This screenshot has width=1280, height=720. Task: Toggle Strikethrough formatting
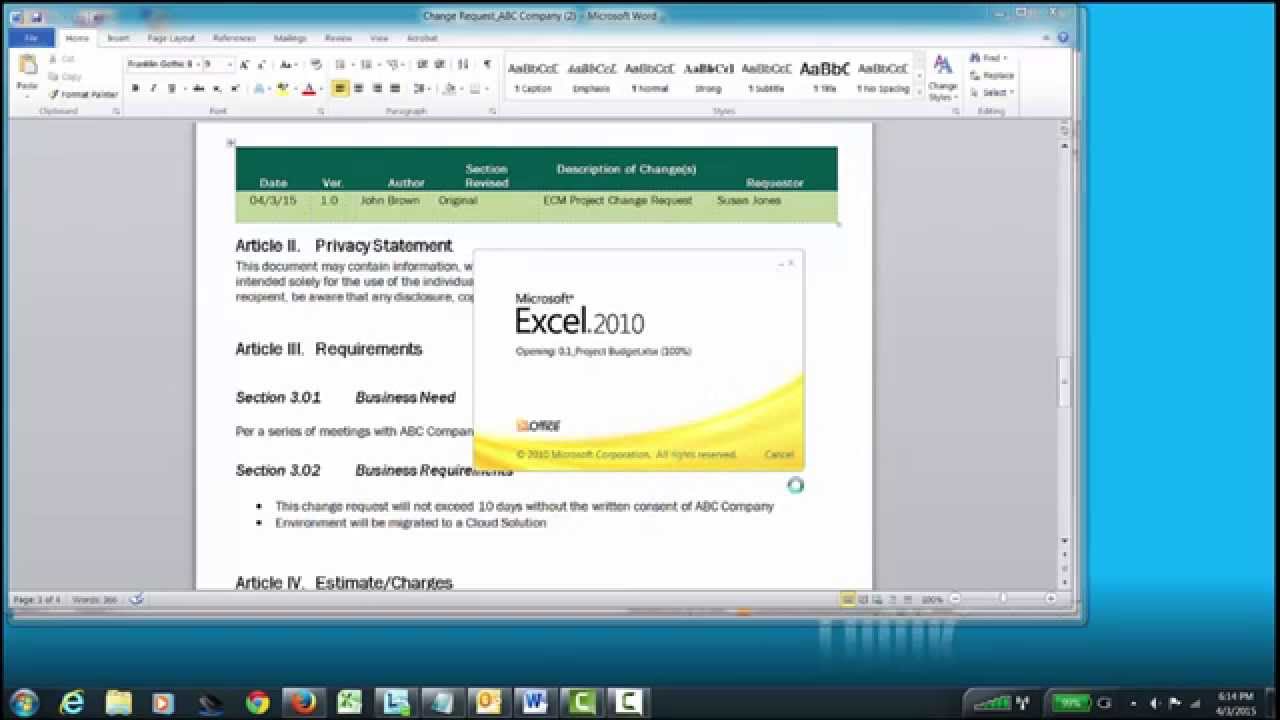click(x=198, y=89)
